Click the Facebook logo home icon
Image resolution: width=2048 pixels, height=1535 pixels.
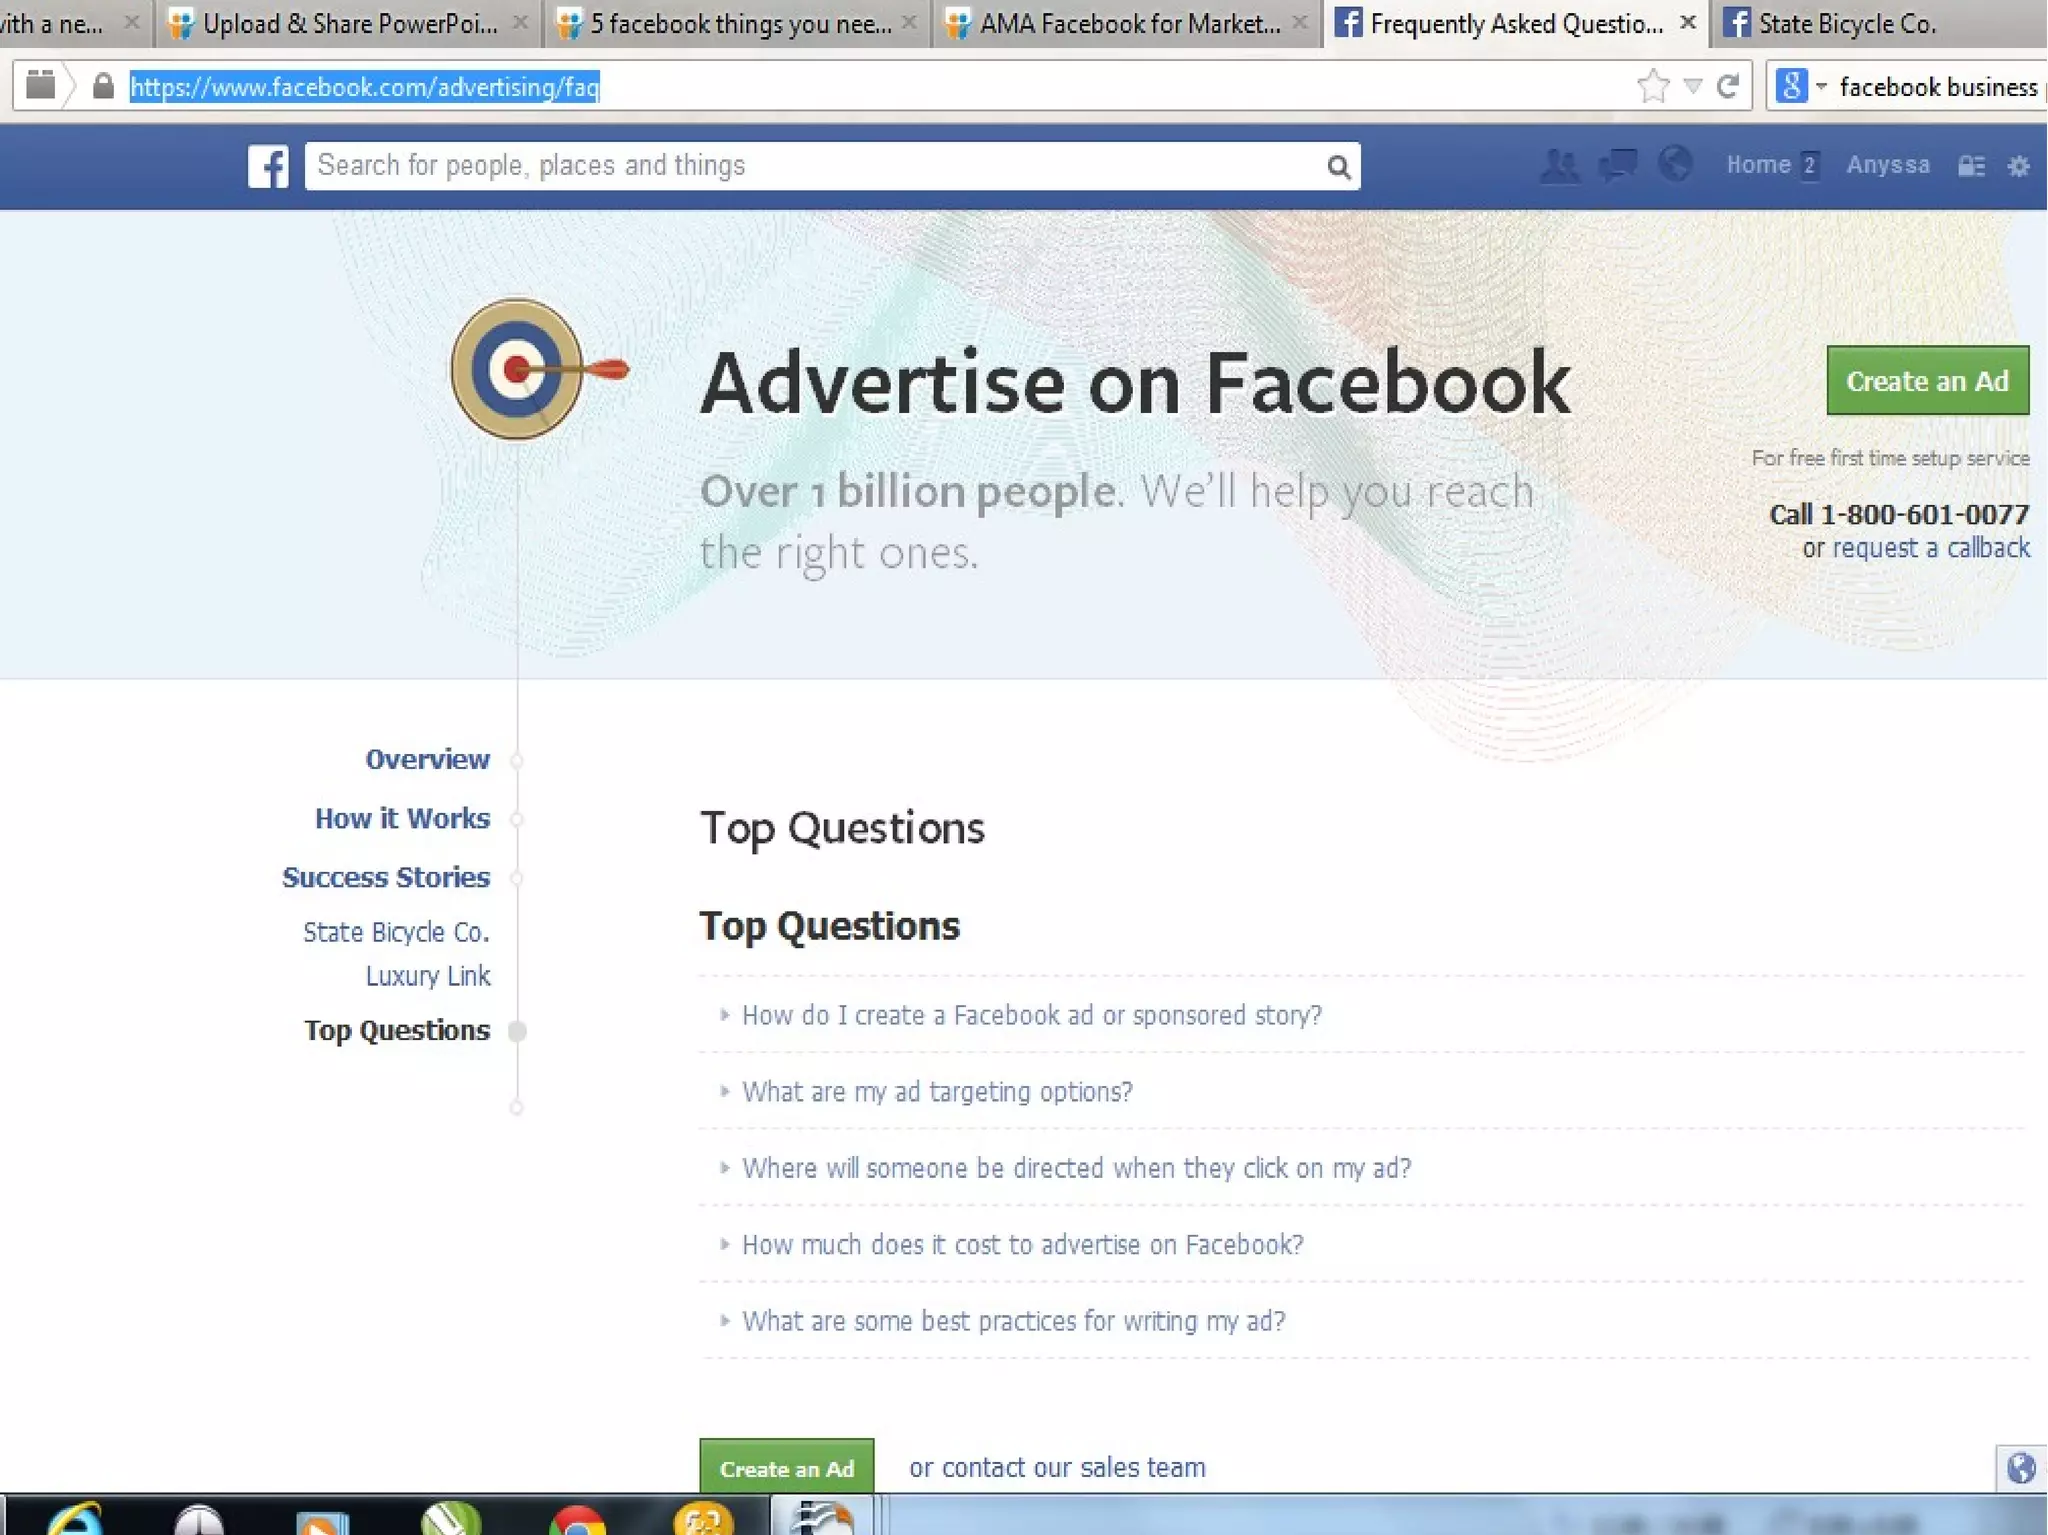(x=268, y=166)
